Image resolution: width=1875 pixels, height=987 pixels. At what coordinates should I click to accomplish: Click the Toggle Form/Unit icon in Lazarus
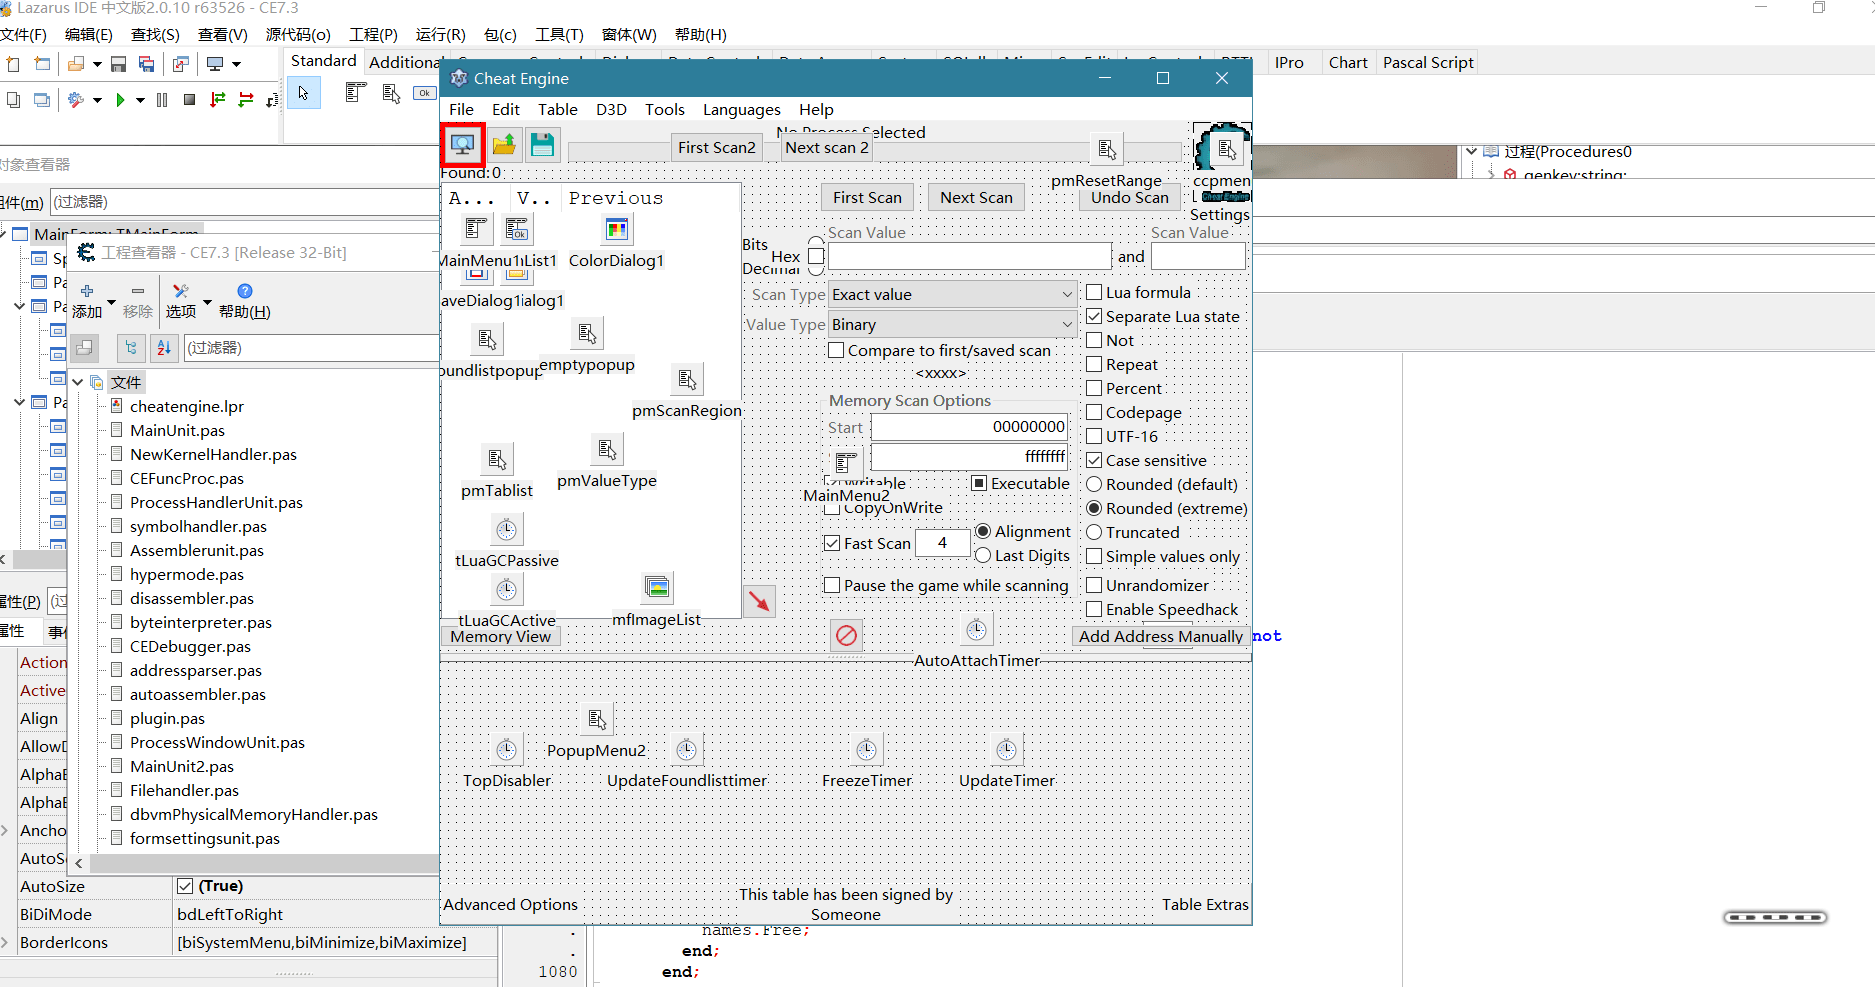point(181,64)
